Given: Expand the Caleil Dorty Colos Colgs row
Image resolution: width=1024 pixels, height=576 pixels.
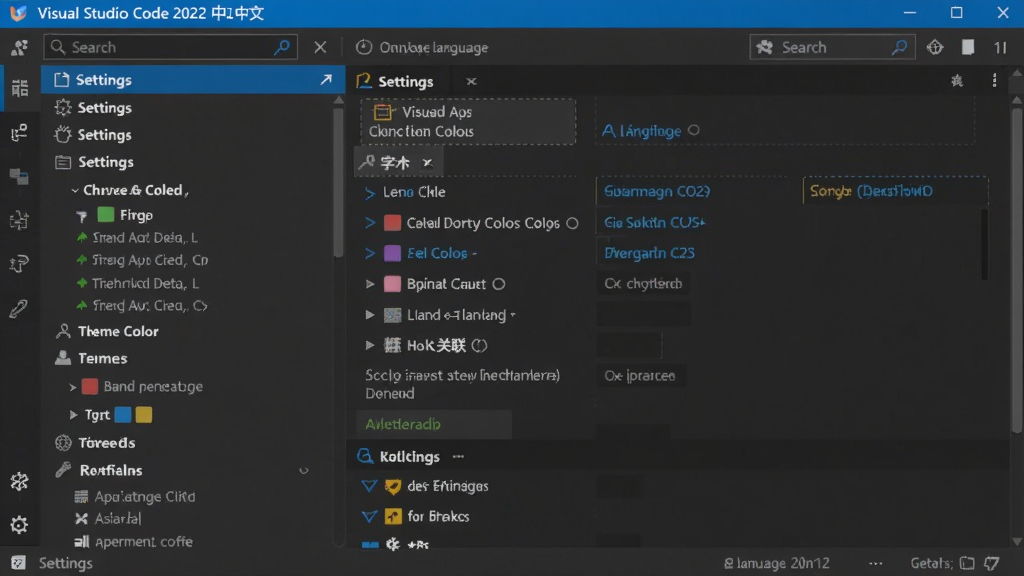Looking at the screenshot, I should pos(370,223).
